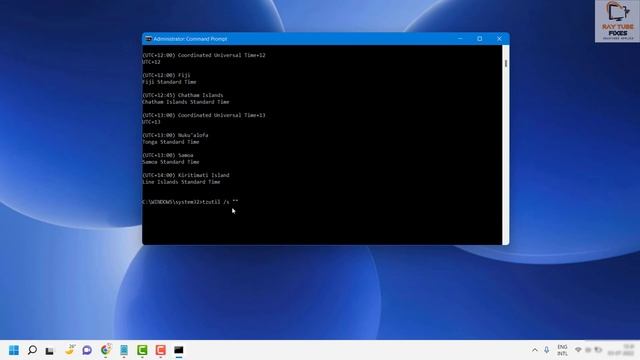Close the Administrator Command Prompt window
The image size is (640, 360).
(499, 39)
